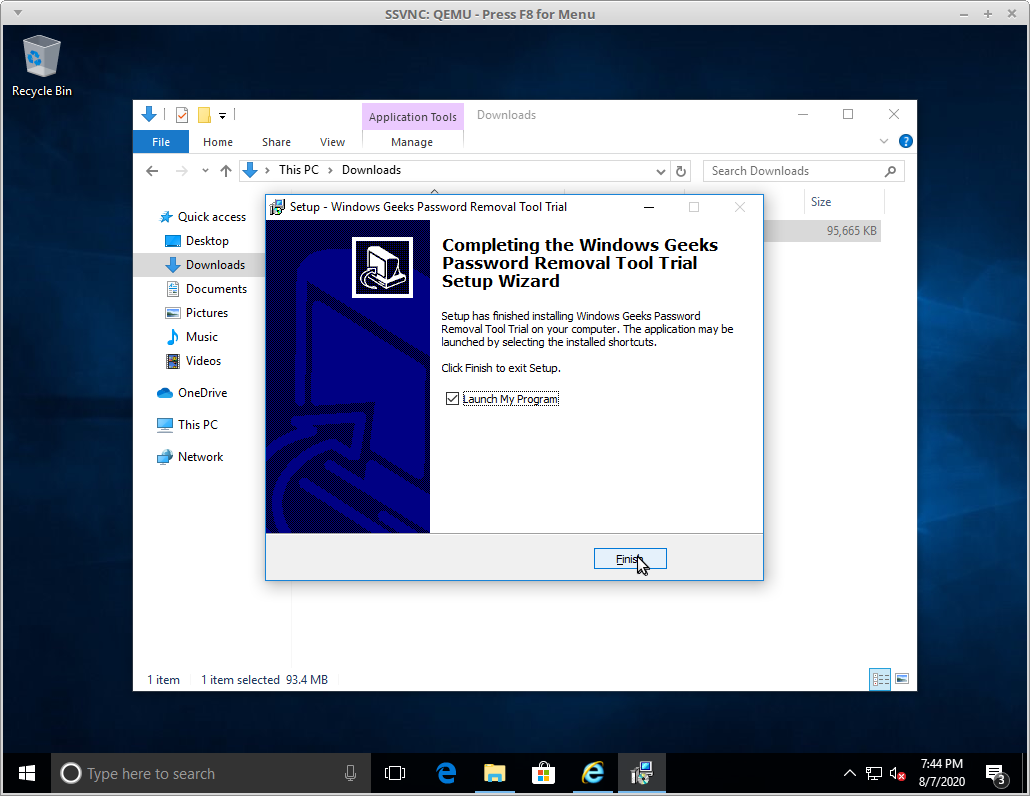Screen dimensions: 1030x796
Task: Open Microsoft Store from taskbar
Action: (543, 774)
